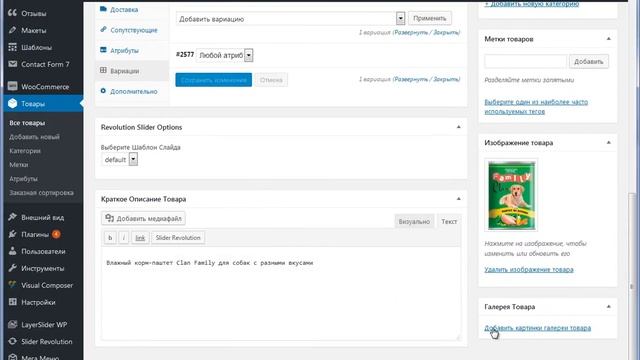Open Добавить новый submenu item

click(x=34, y=137)
